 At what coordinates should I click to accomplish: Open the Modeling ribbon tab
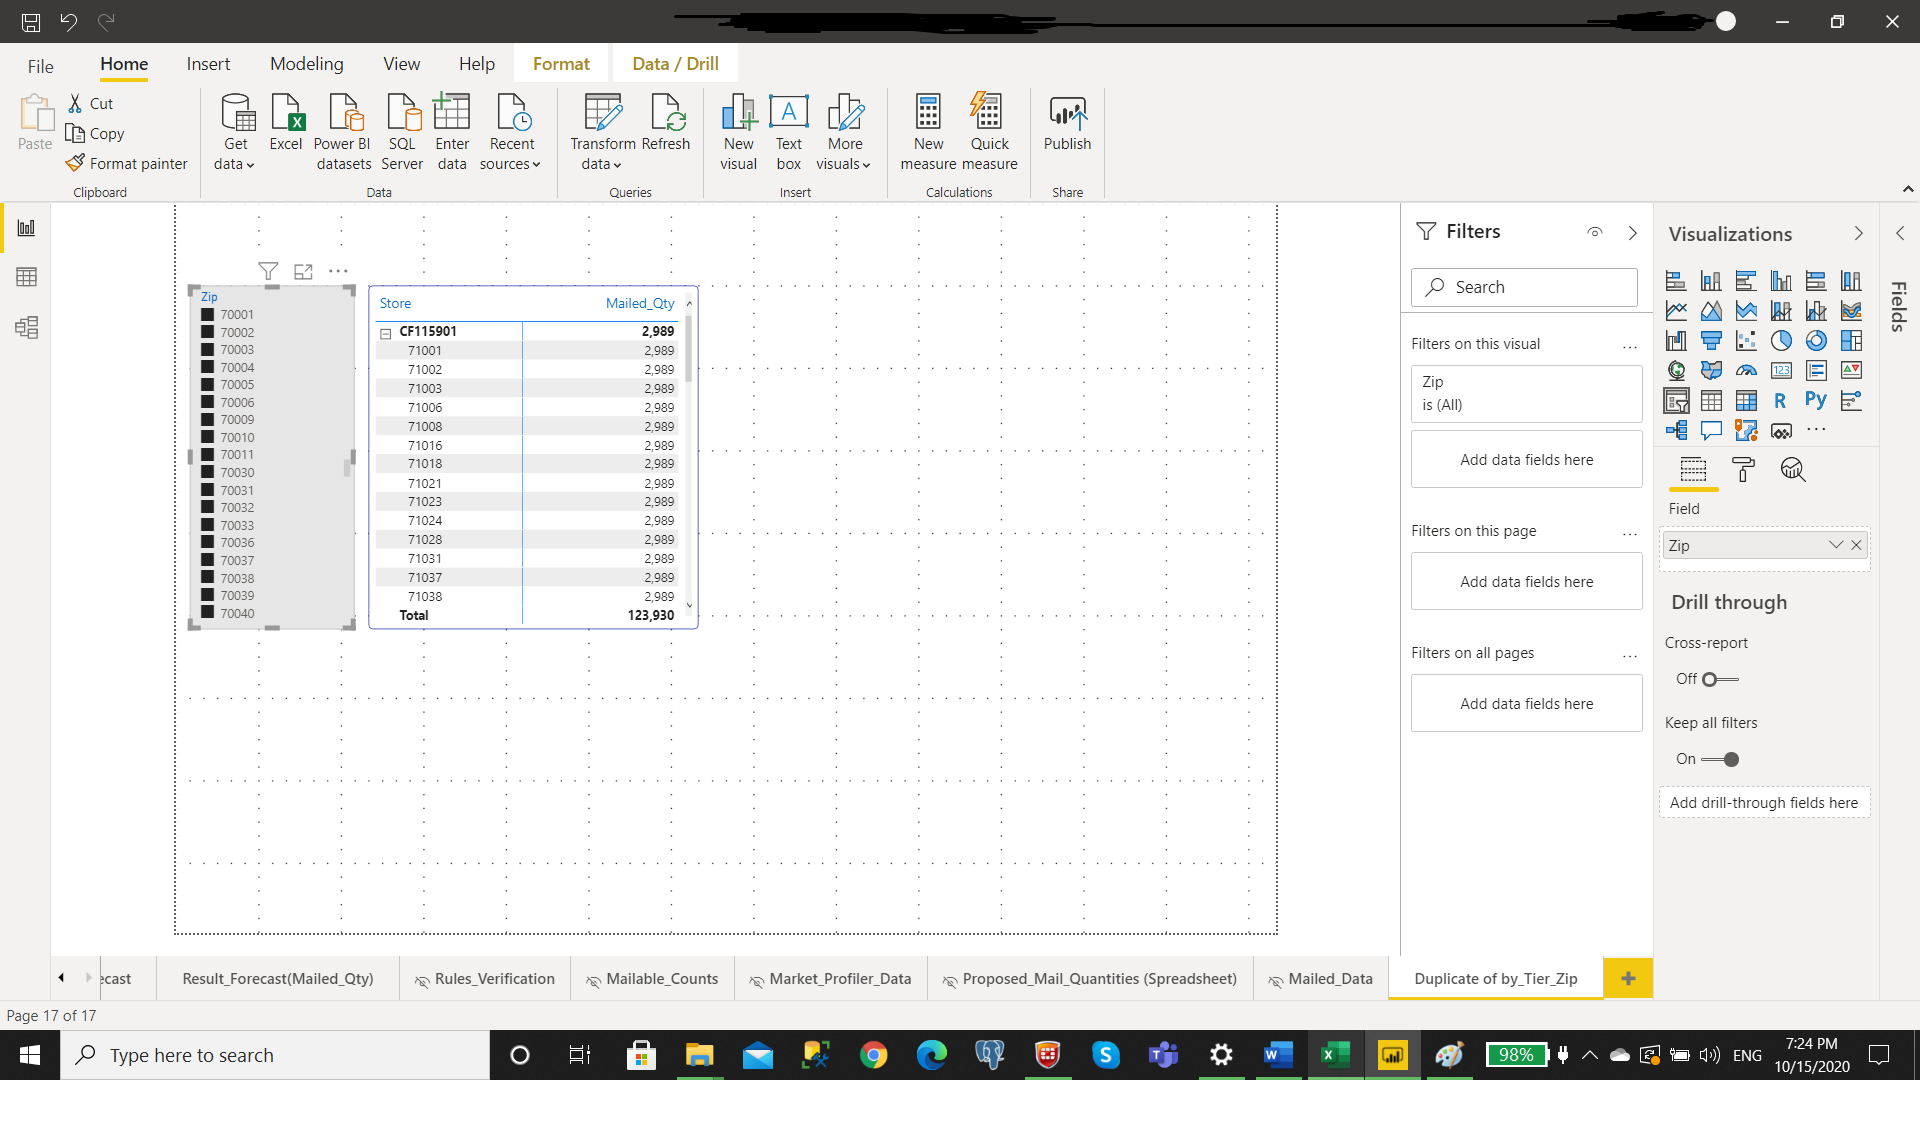(307, 64)
